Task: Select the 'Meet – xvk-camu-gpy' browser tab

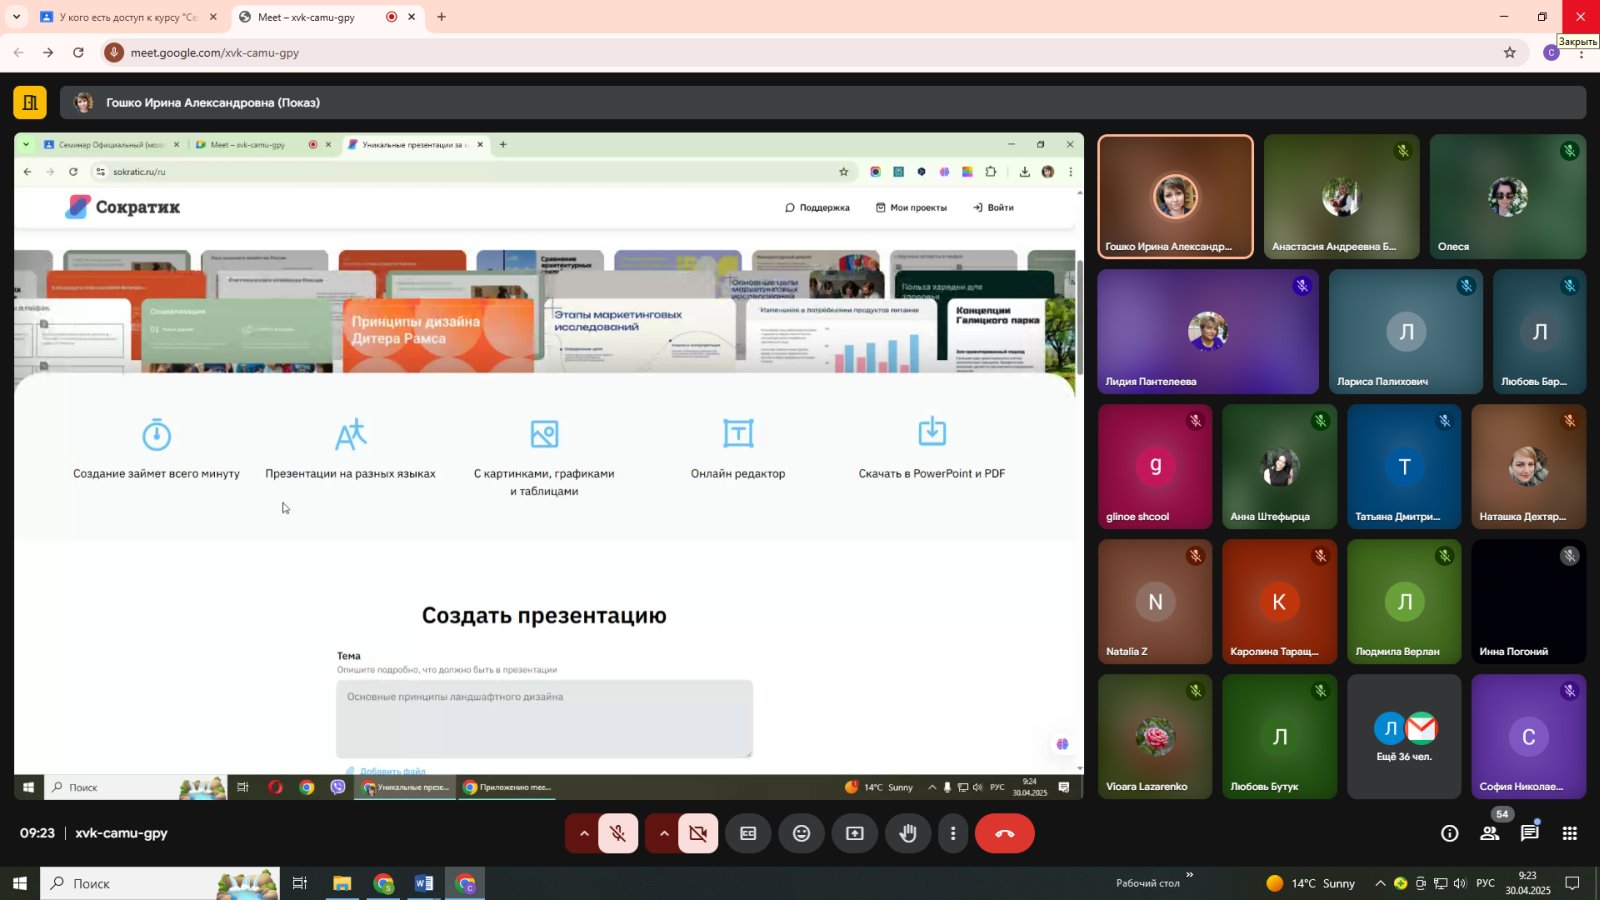Action: click(x=306, y=17)
